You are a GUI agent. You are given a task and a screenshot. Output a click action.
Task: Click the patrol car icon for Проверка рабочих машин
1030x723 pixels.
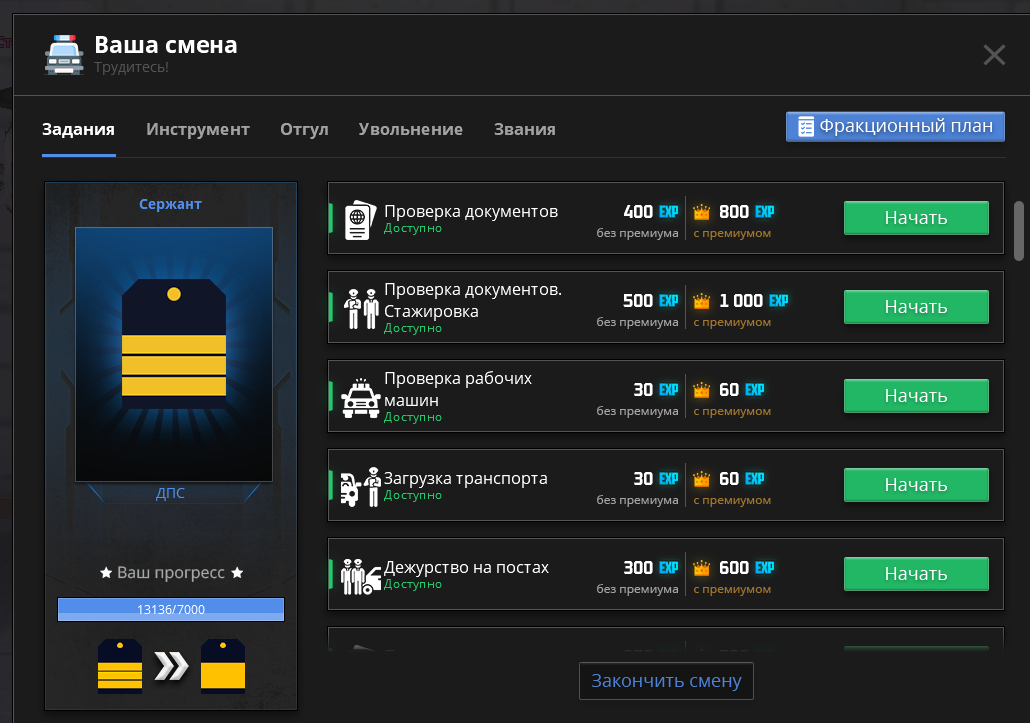coord(360,397)
